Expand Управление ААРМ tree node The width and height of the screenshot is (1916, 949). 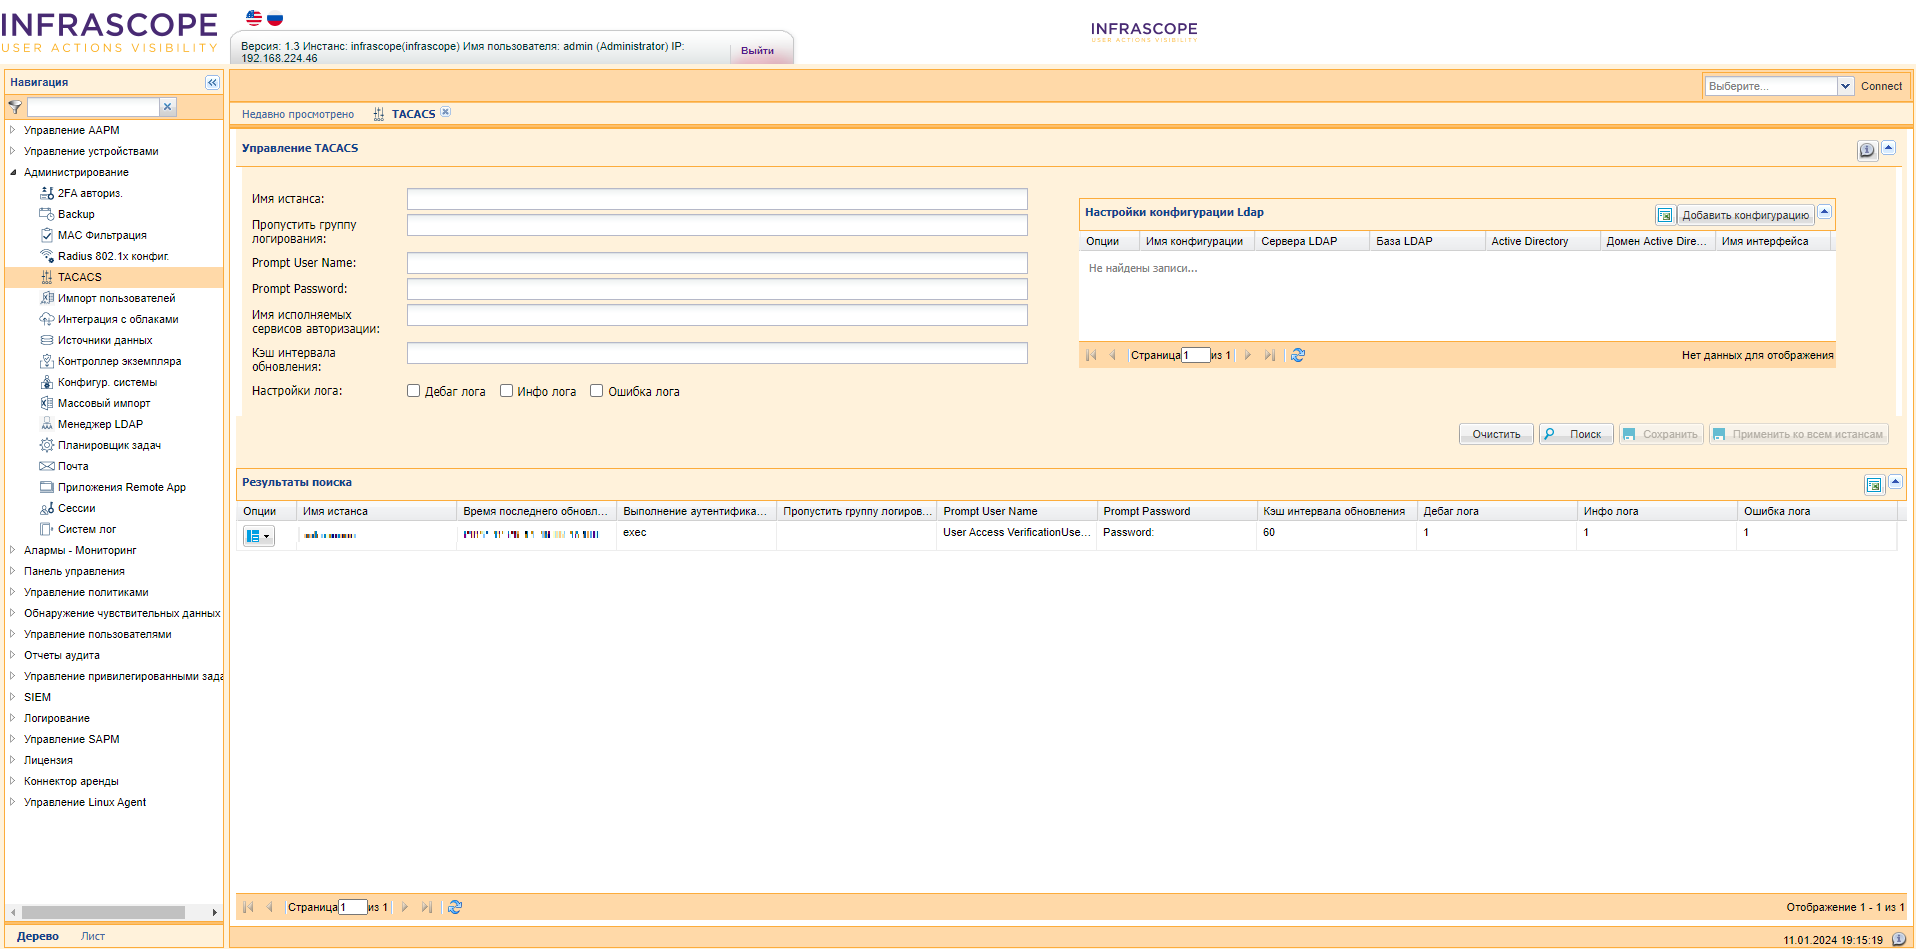(x=12, y=130)
